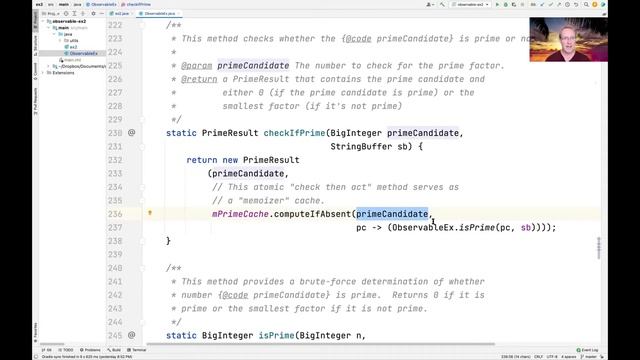Start debugging with the bug icon
This screenshot has height=360, width=640.
(506, 4)
